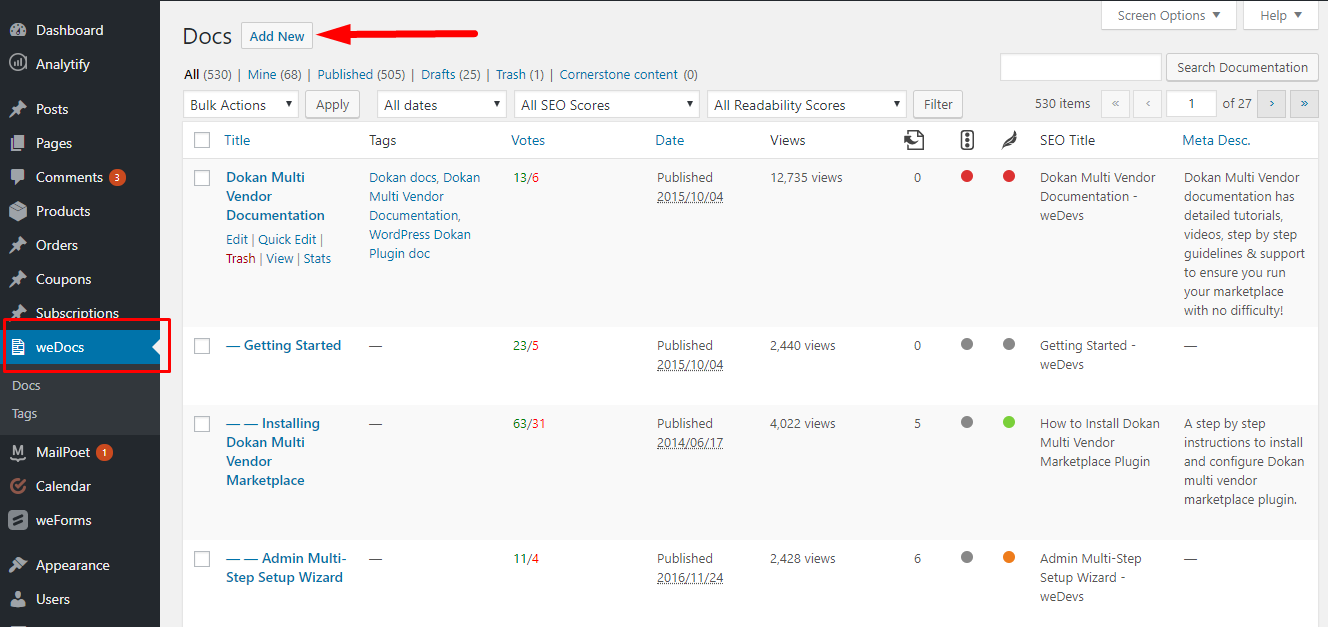Show Drafts (25) docs
This screenshot has height=627, width=1328.
pyautogui.click(x=450, y=74)
